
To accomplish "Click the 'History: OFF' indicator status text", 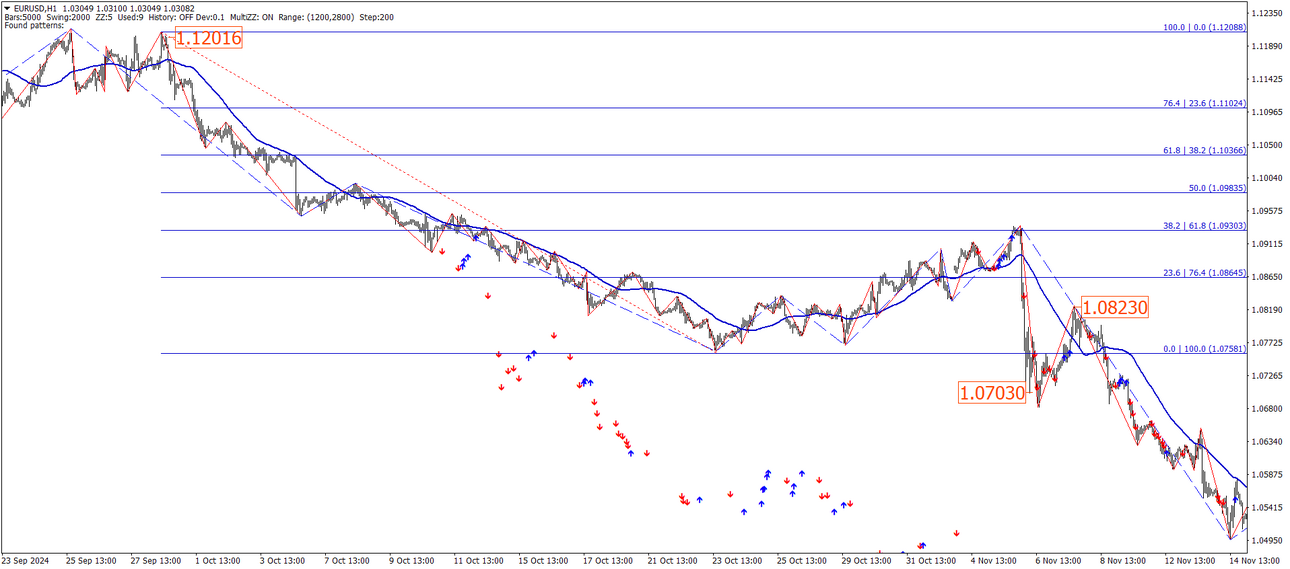I will pyautogui.click(x=170, y=16).
